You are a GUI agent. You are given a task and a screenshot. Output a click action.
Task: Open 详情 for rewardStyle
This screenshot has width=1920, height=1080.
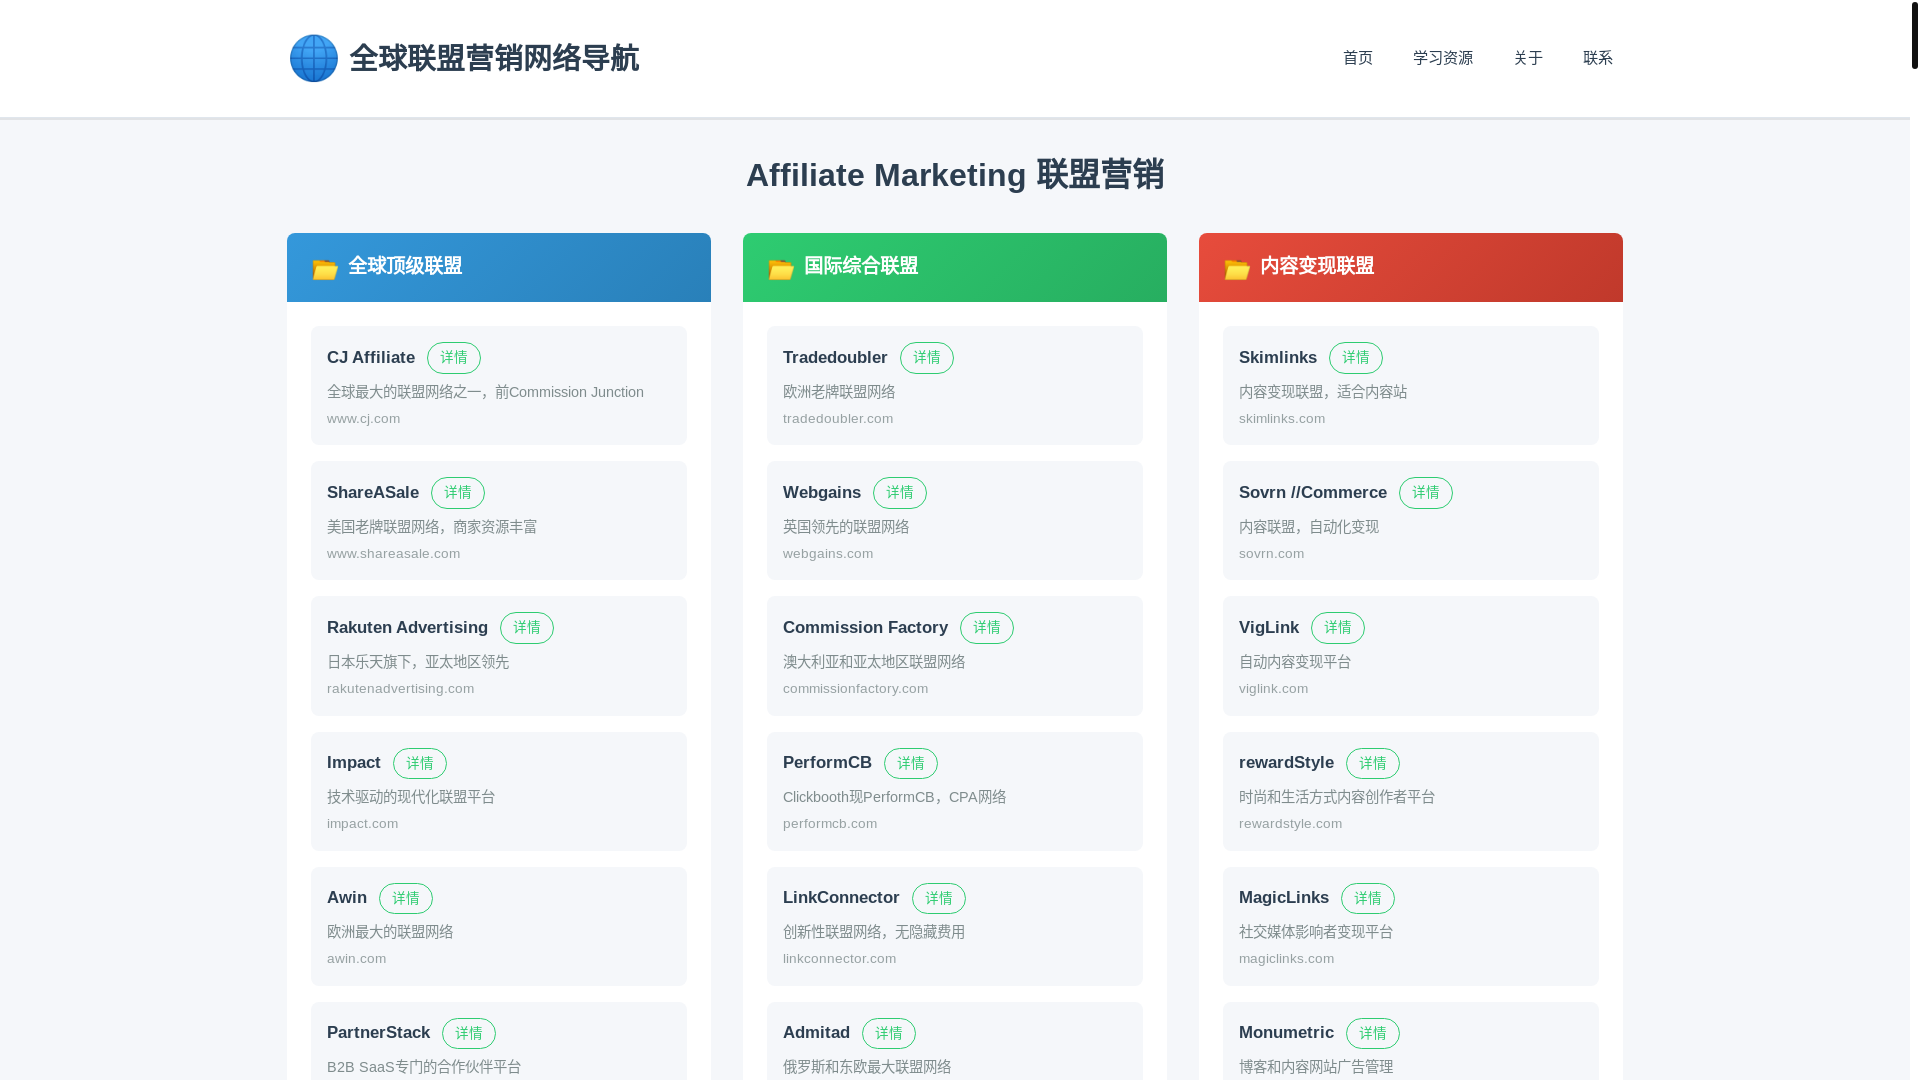click(1373, 763)
